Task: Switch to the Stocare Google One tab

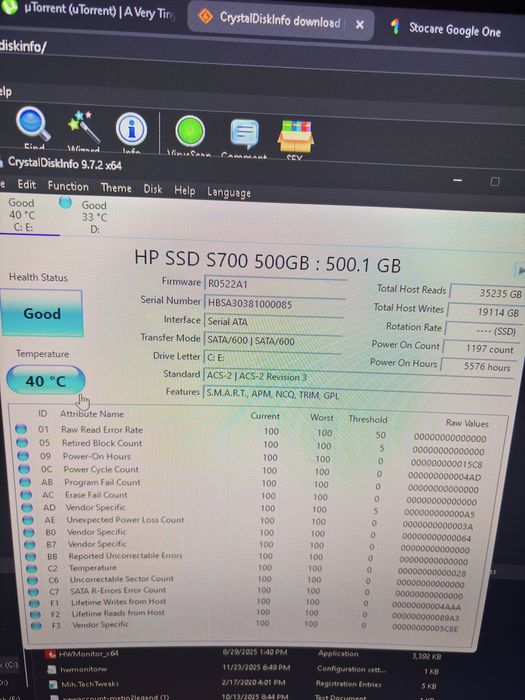Action: pyautogui.click(x=446, y=29)
